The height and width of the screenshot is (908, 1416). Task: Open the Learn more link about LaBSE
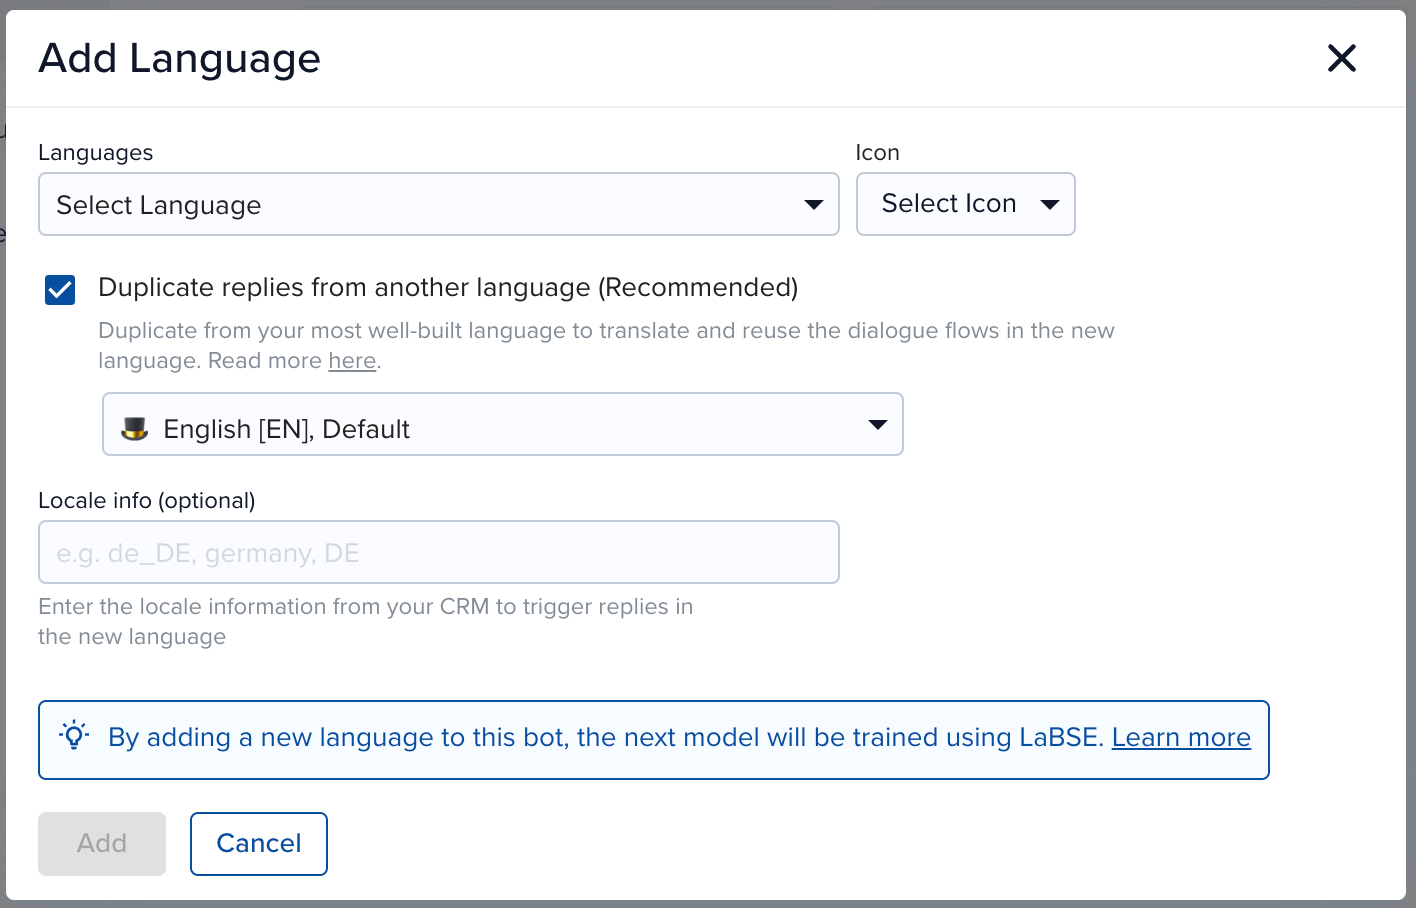(1181, 738)
